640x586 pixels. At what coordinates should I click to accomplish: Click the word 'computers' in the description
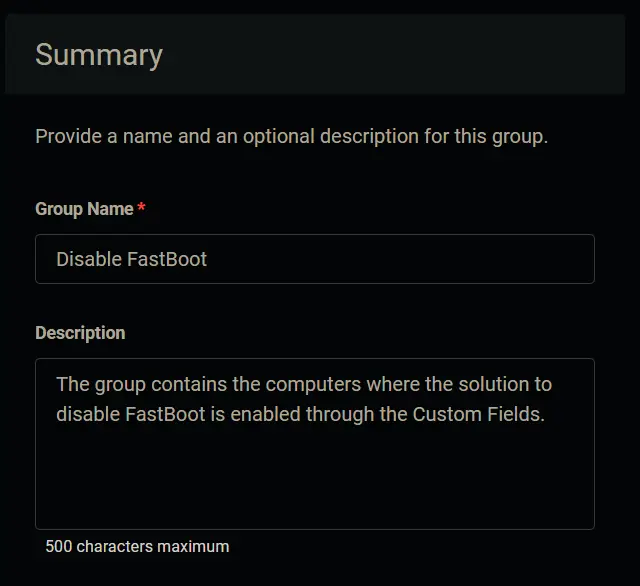(313, 384)
